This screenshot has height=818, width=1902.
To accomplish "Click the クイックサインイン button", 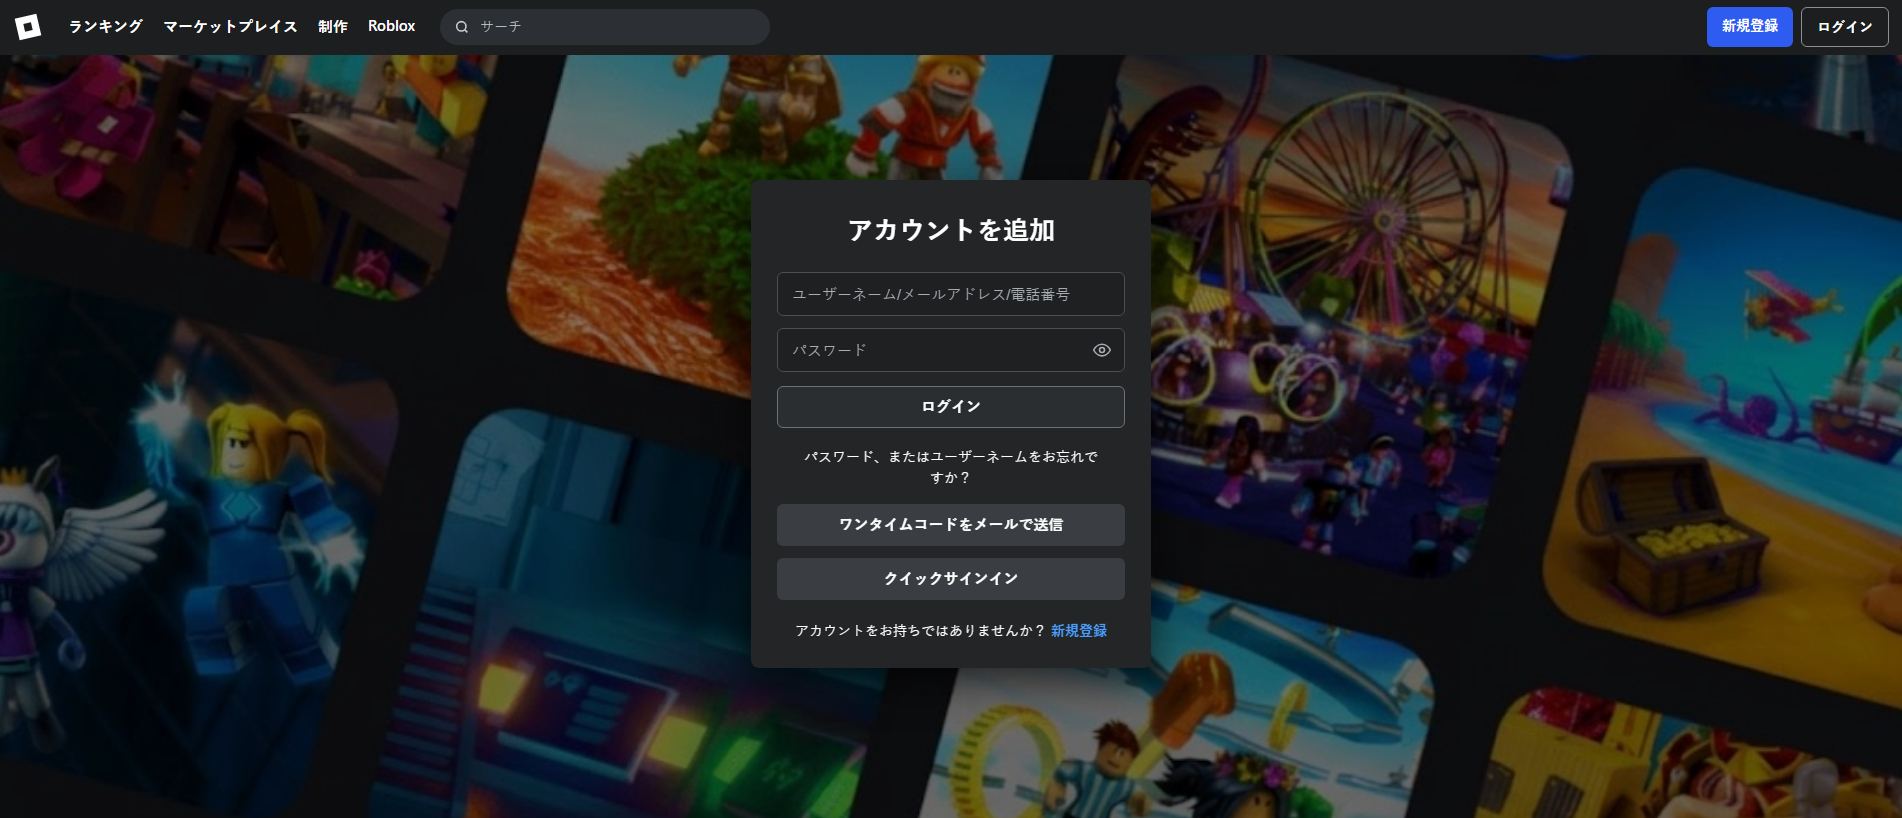I will click(951, 579).
